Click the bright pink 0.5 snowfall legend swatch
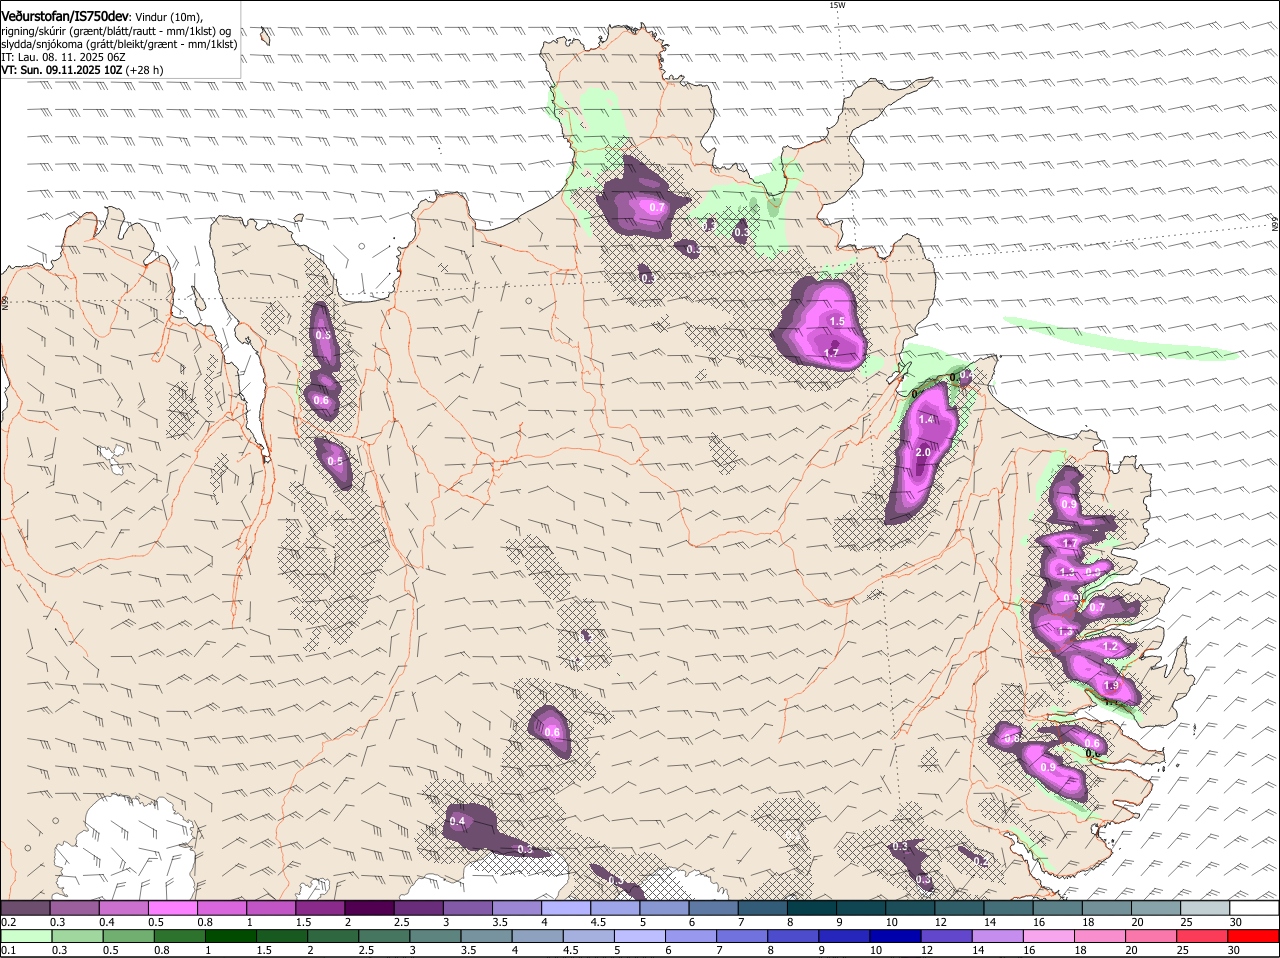This screenshot has height=958, width=1280. (x=171, y=908)
